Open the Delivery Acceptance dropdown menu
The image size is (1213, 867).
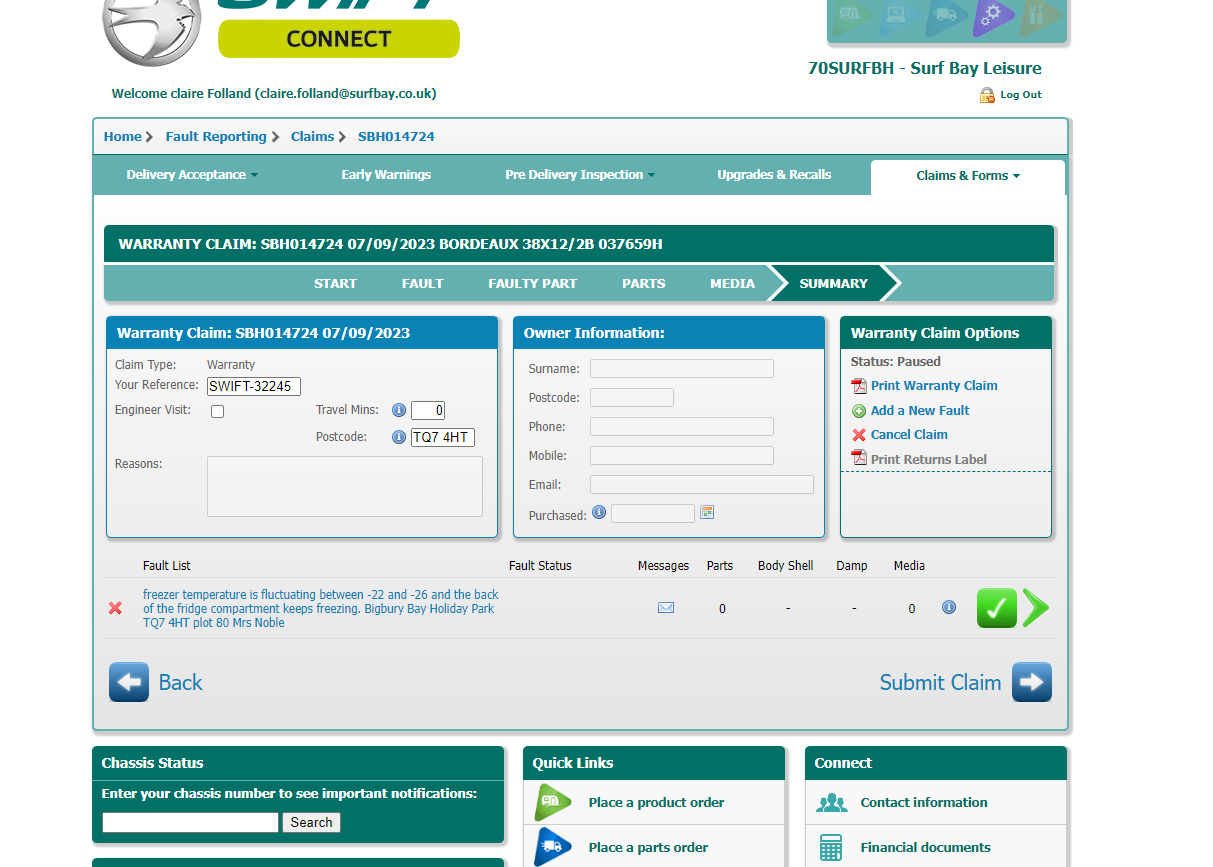[x=192, y=175]
